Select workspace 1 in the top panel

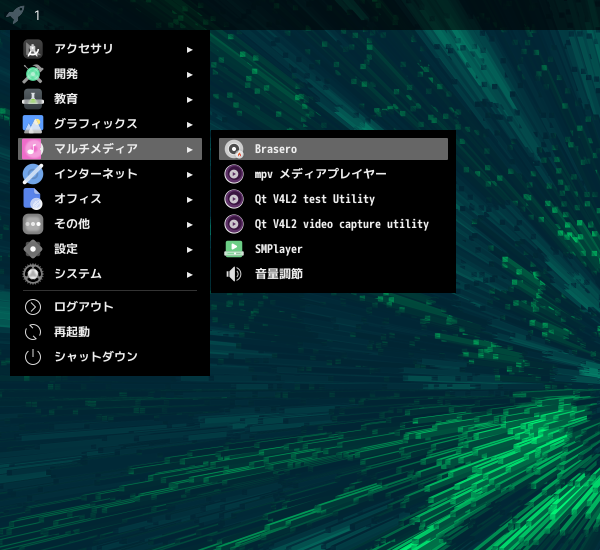pyautogui.click(x=37, y=15)
